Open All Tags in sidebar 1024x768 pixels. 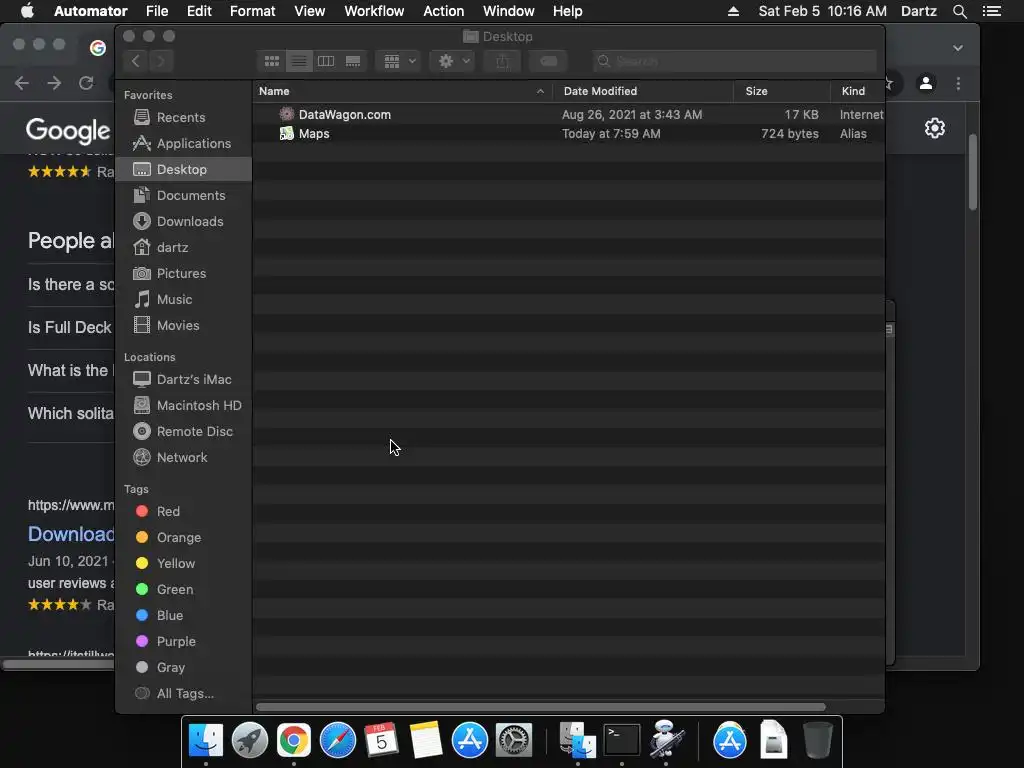(x=183, y=694)
